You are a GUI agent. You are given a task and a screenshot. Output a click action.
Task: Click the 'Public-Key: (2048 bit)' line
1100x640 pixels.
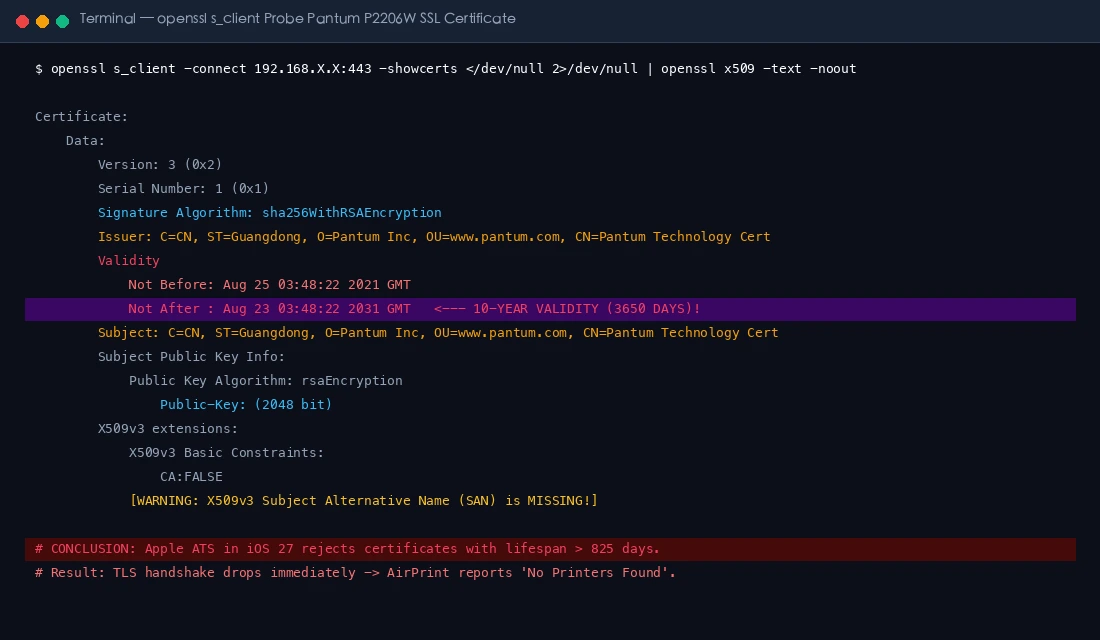(x=246, y=404)
